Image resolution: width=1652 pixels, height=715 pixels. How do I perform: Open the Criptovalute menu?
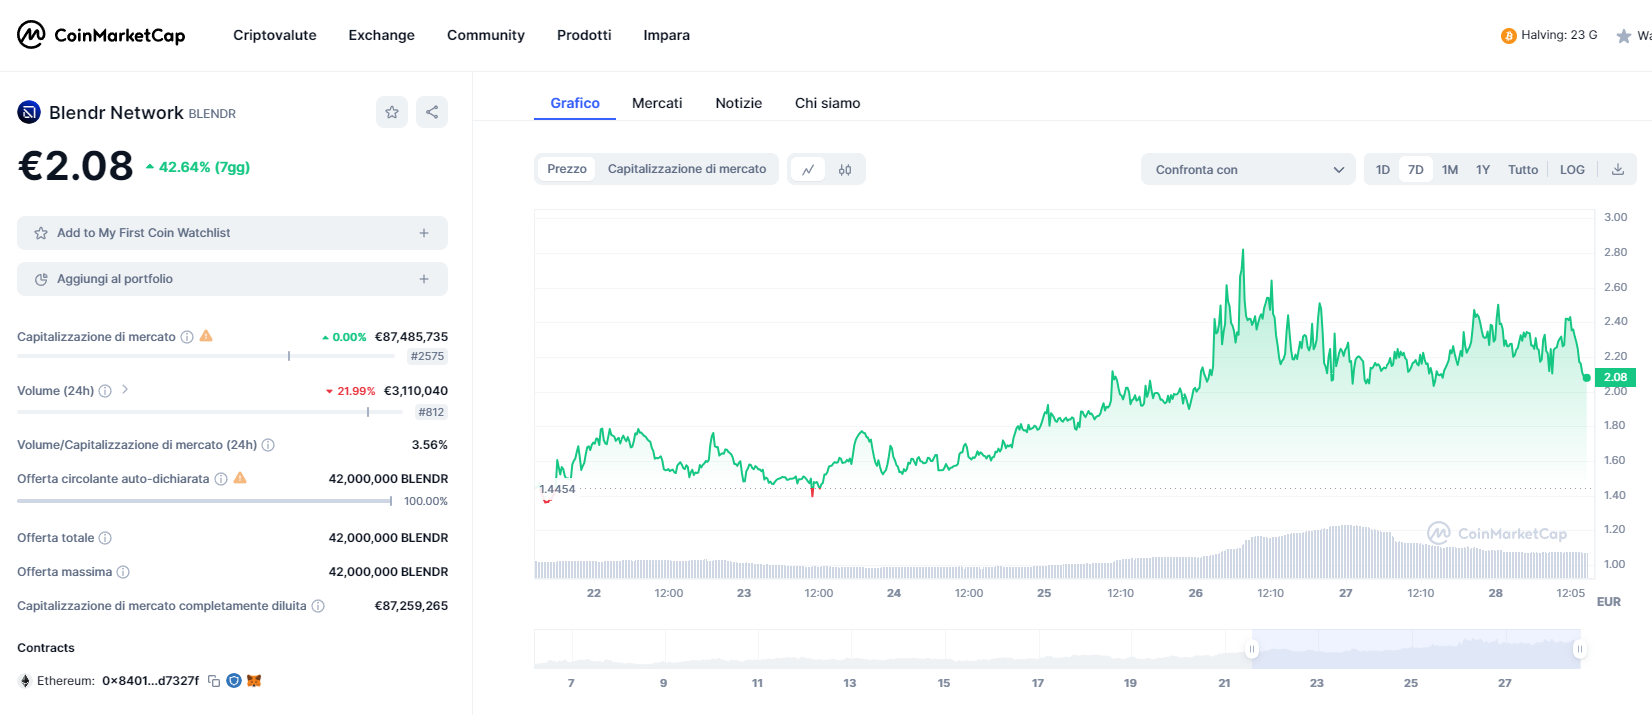[275, 35]
